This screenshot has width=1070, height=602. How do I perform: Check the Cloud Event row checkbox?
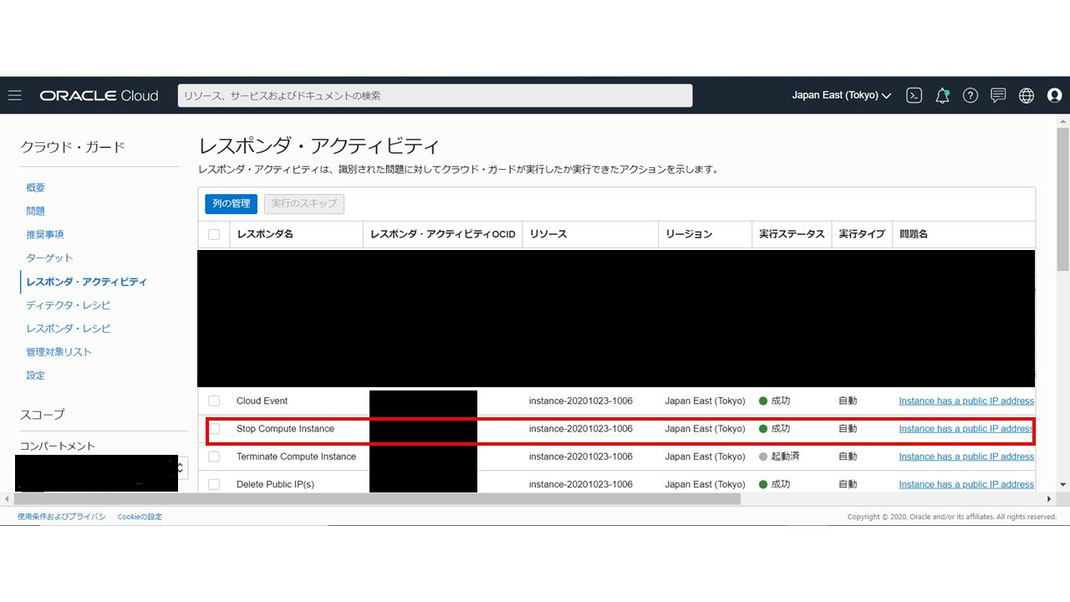pyautogui.click(x=214, y=401)
